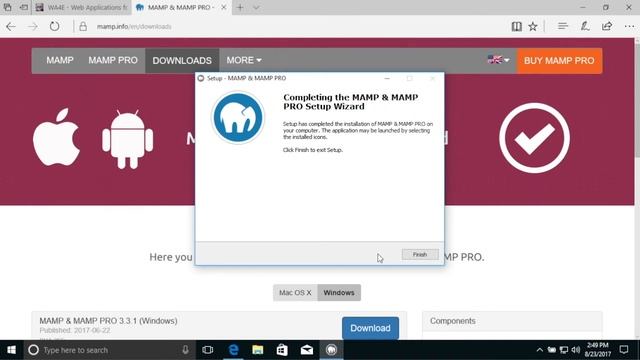Open the Mail app from taskbar
Viewport: 640px width, 360px height.
pos(307,350)
